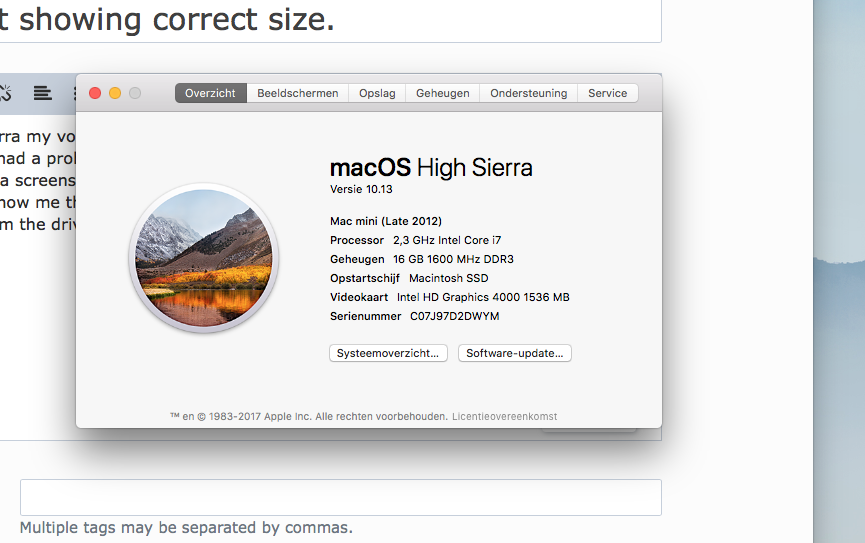Go to the Ondersteuning tab

528,93
